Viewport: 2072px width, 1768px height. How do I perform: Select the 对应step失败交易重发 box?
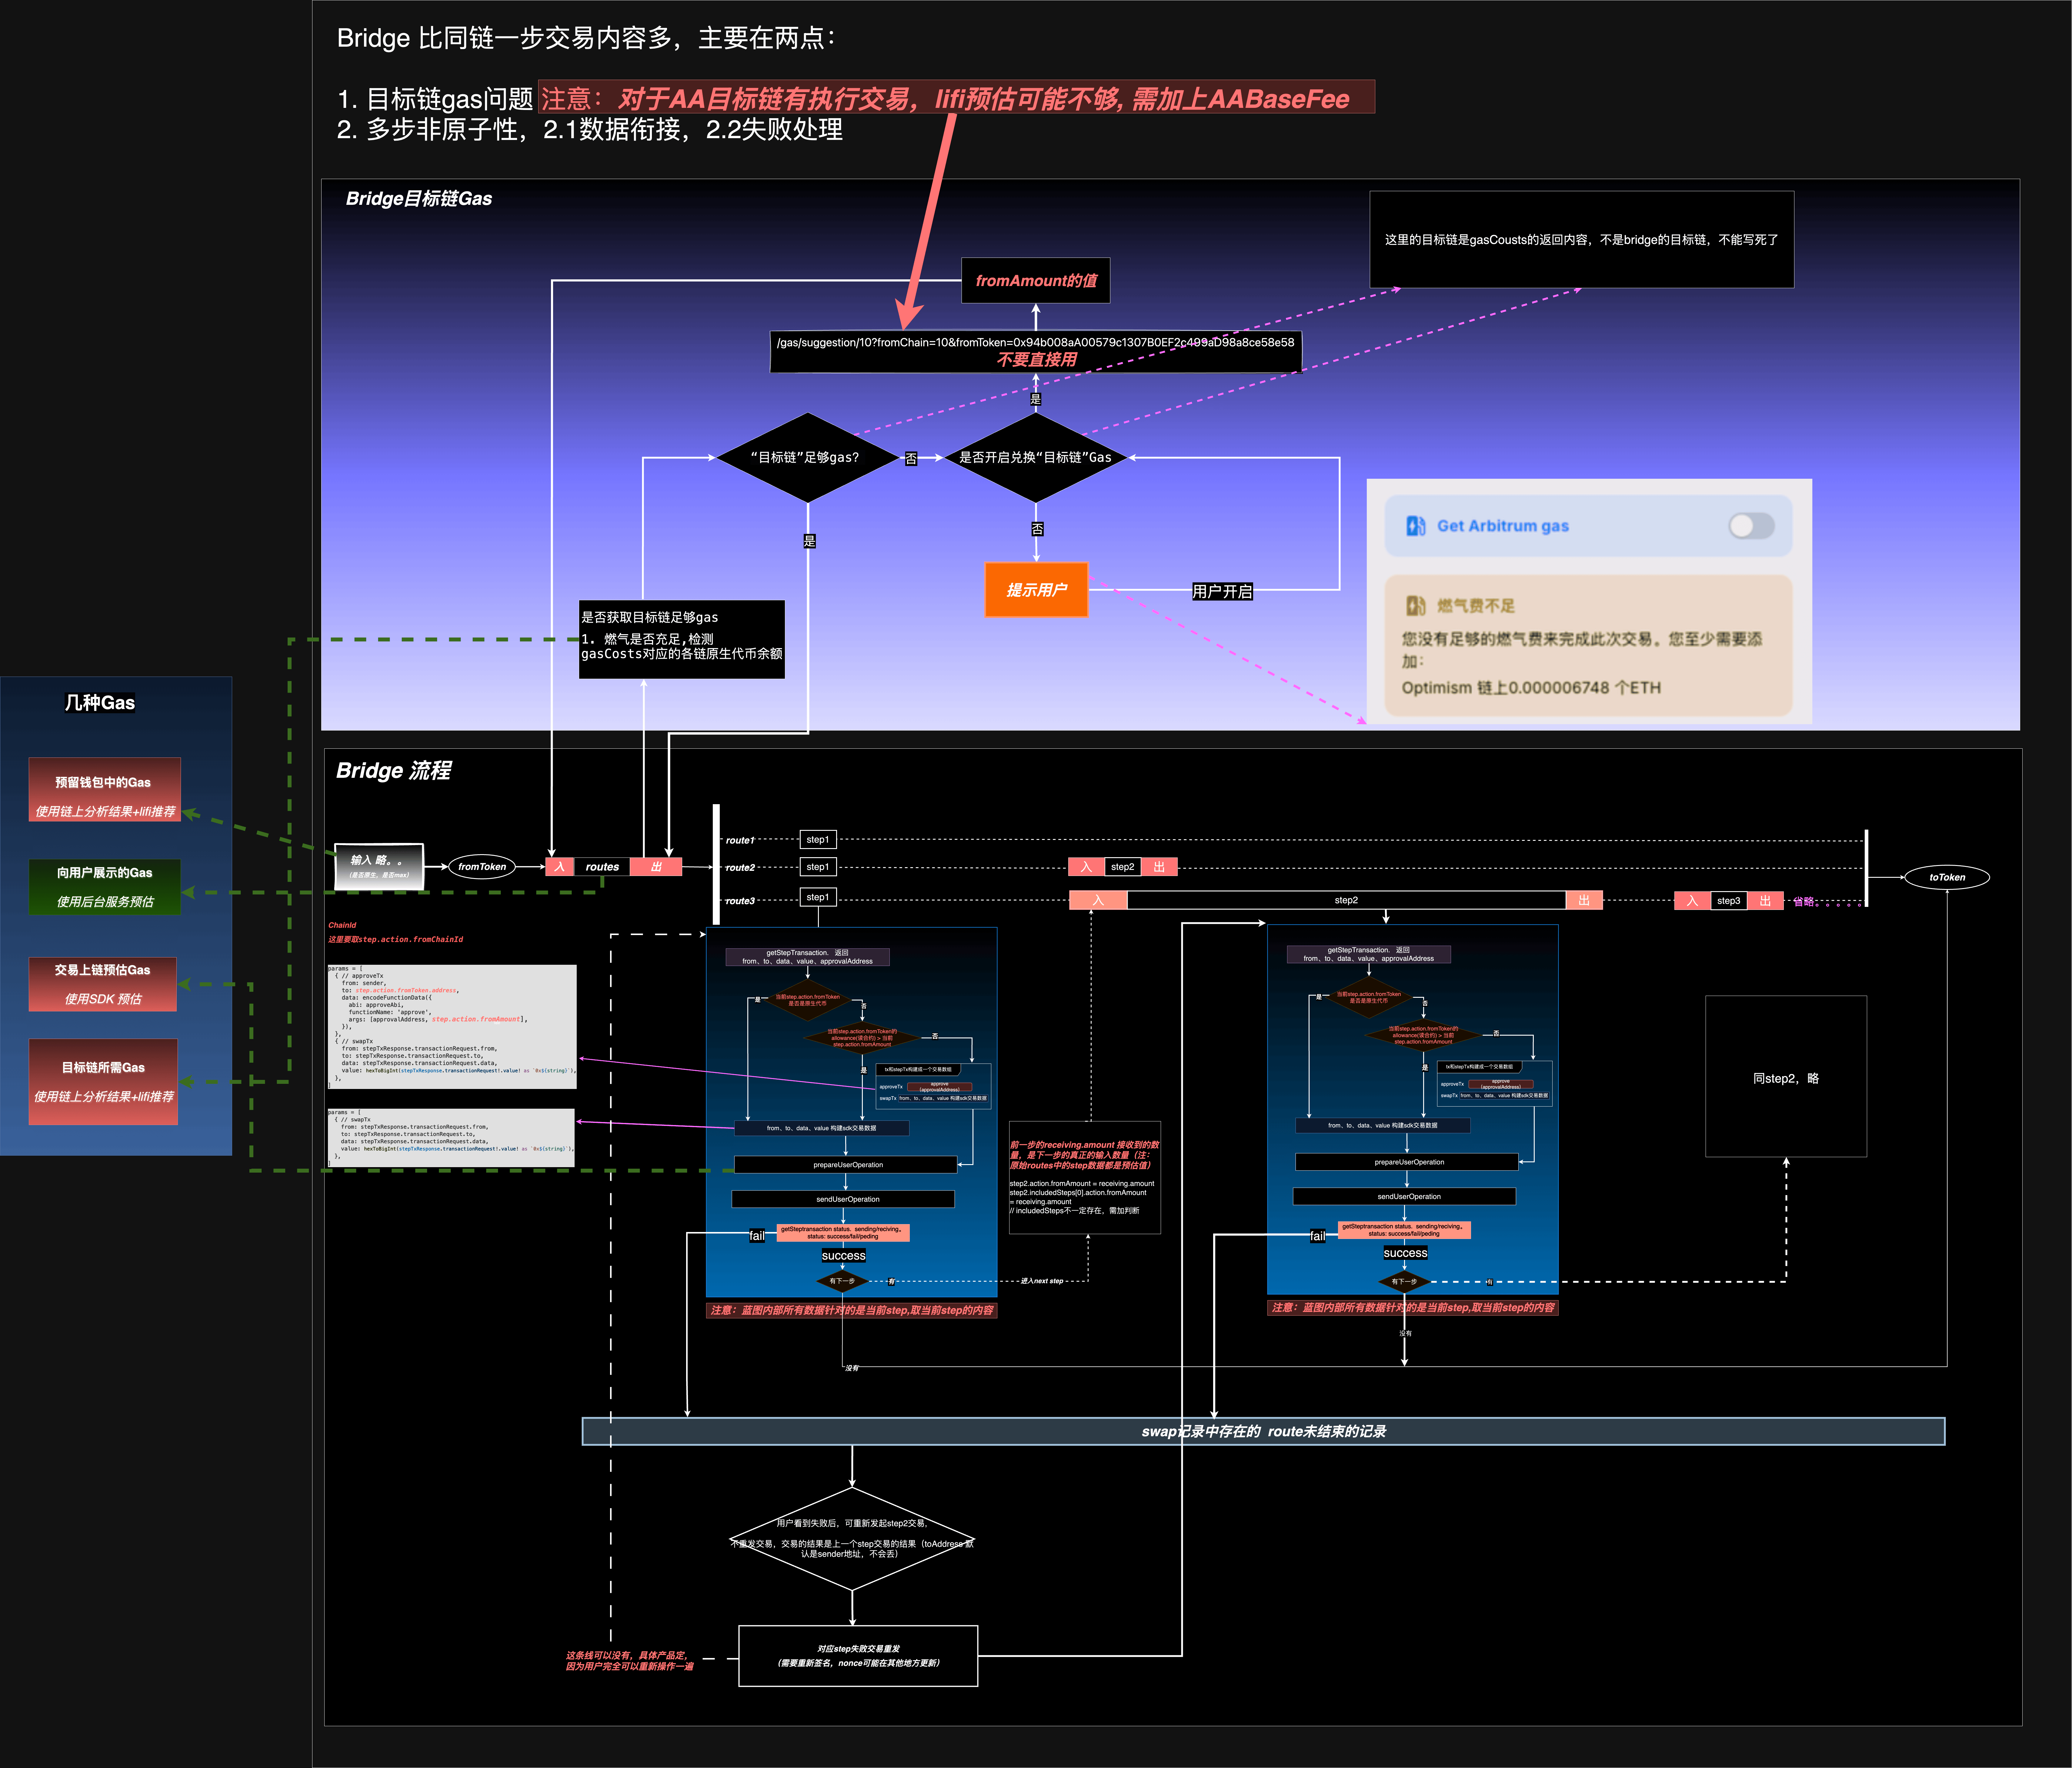(858, 1656)
